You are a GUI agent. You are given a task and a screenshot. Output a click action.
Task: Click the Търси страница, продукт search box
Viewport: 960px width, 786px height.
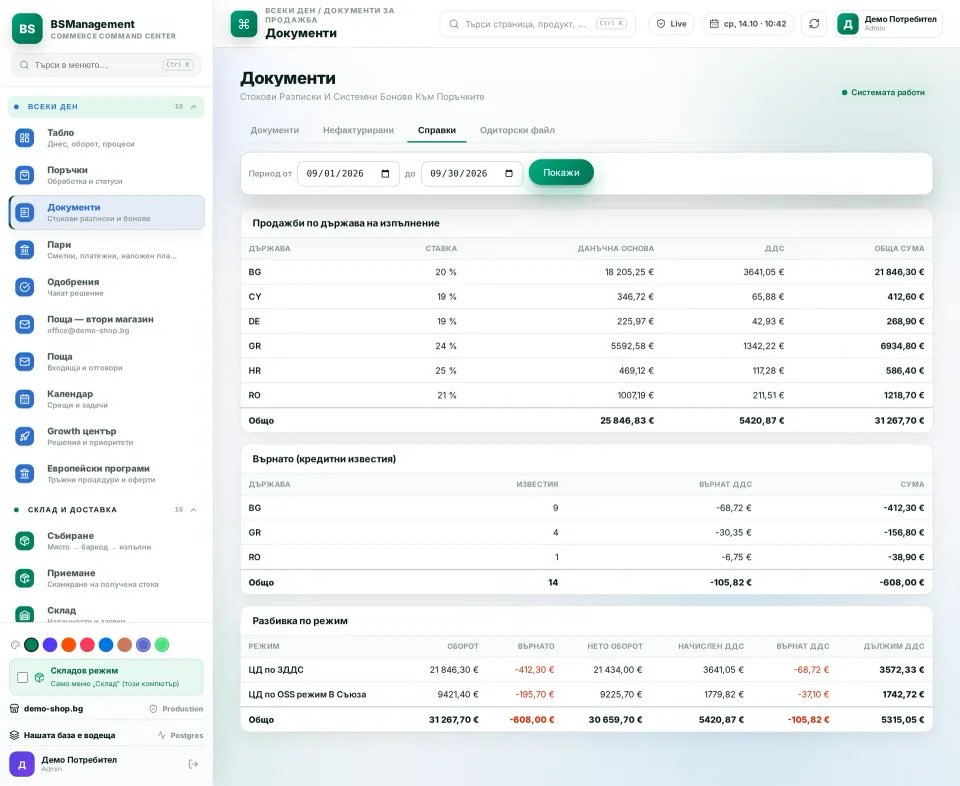pos(538,24)
